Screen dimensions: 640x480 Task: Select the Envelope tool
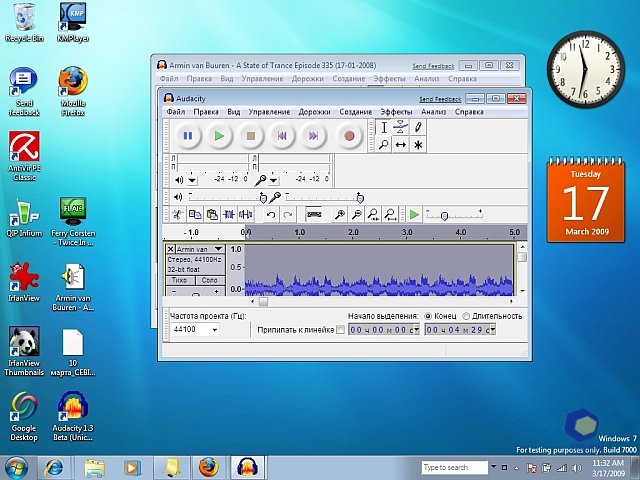pos(401,127)
